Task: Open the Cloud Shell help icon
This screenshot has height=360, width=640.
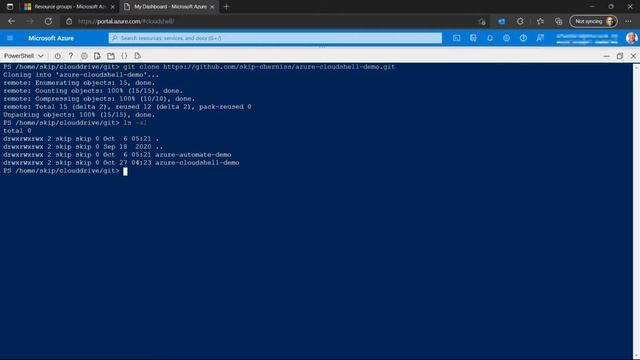Action: click(x=71, y=56)
